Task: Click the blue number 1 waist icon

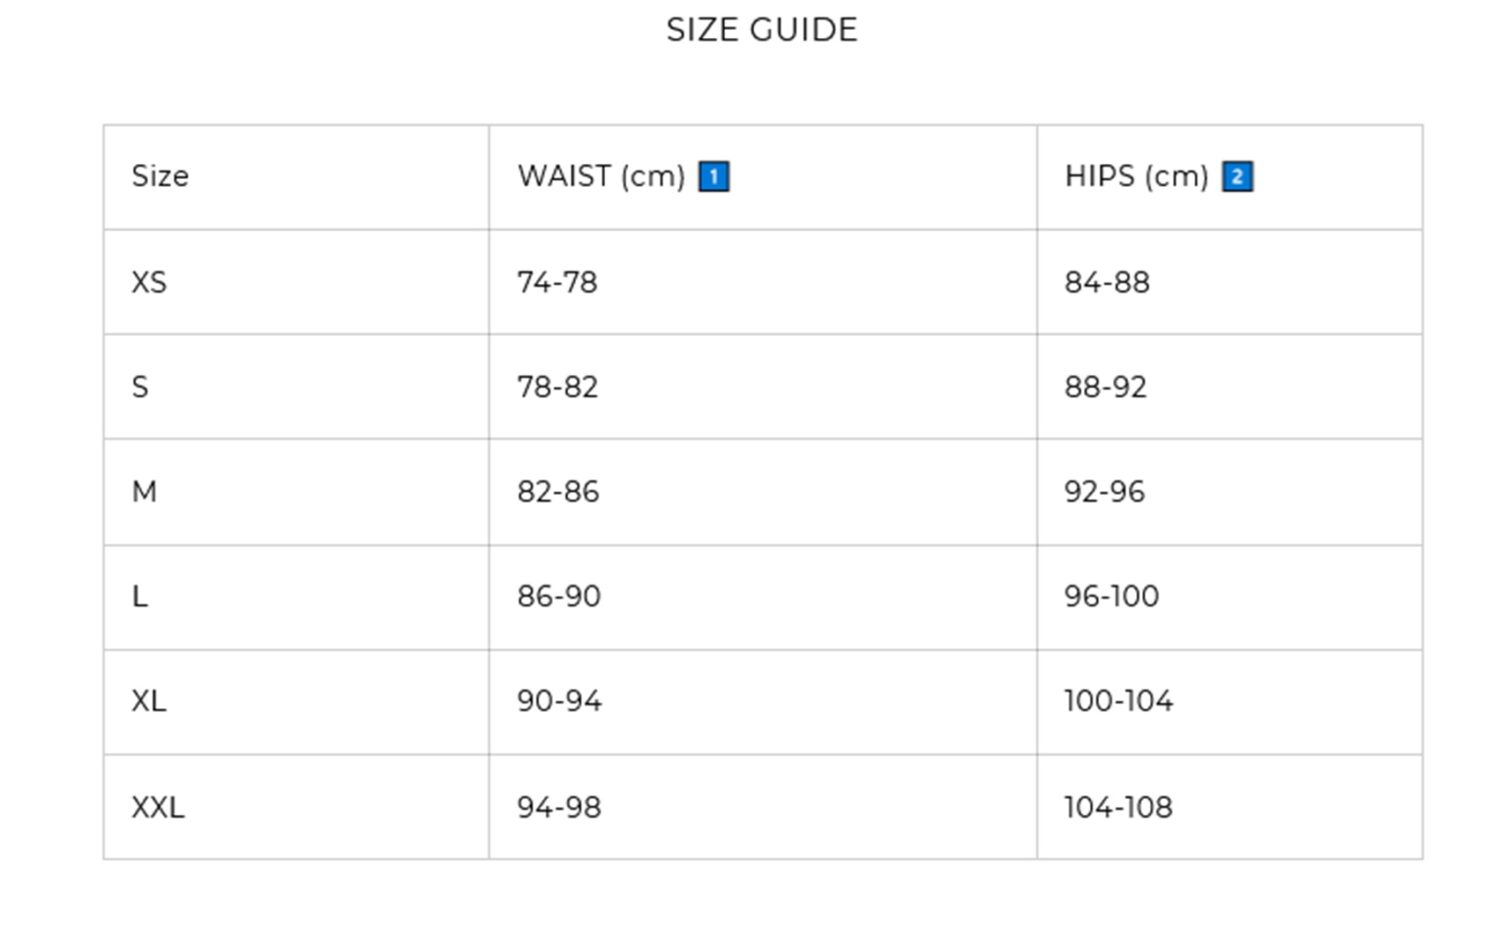Action: (x=713, y=177)
